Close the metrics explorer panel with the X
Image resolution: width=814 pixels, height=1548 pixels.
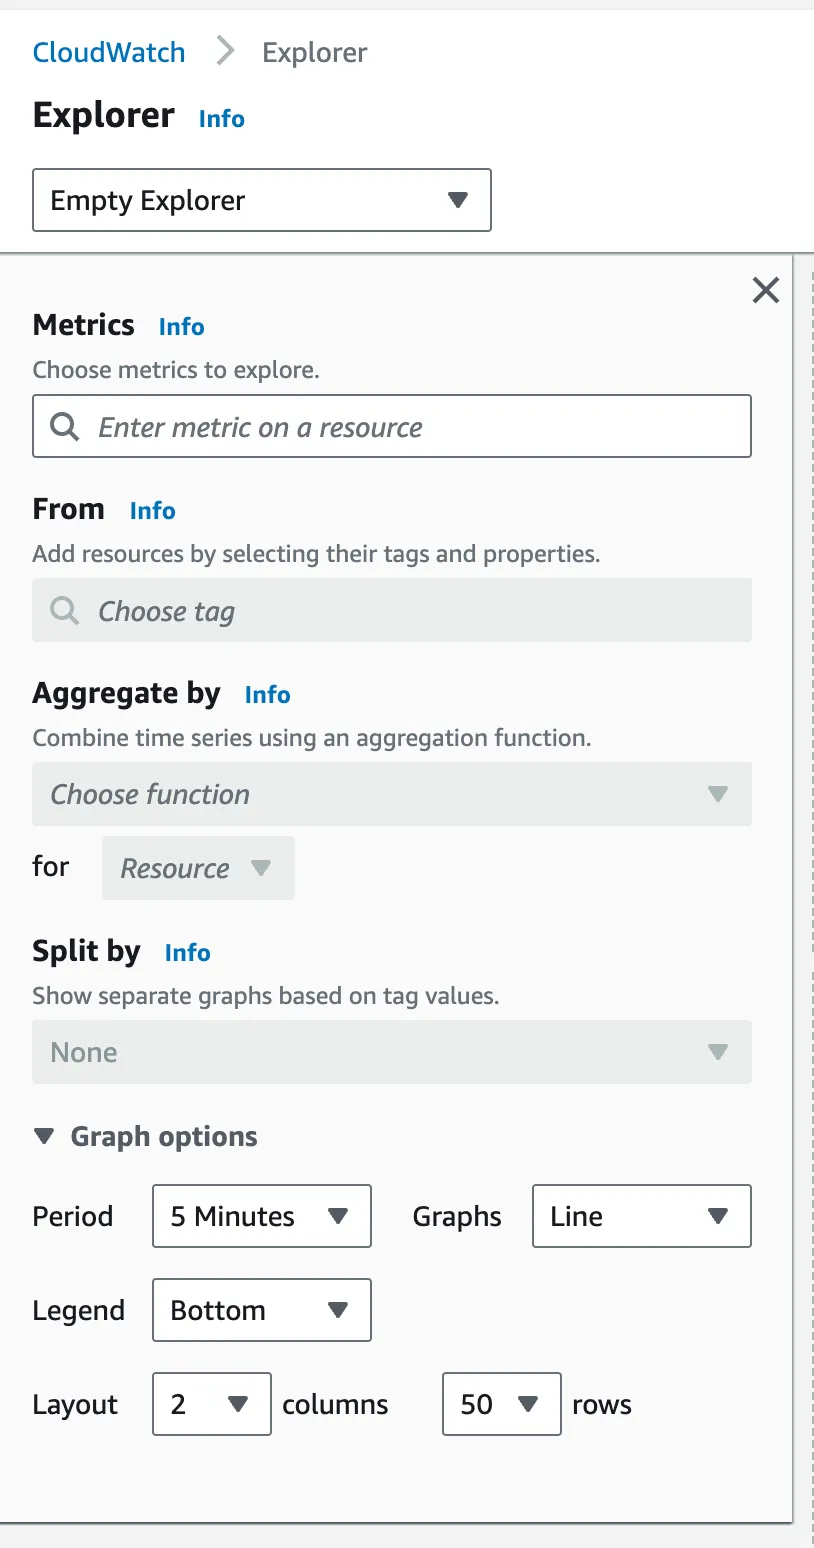coord(765,290)
